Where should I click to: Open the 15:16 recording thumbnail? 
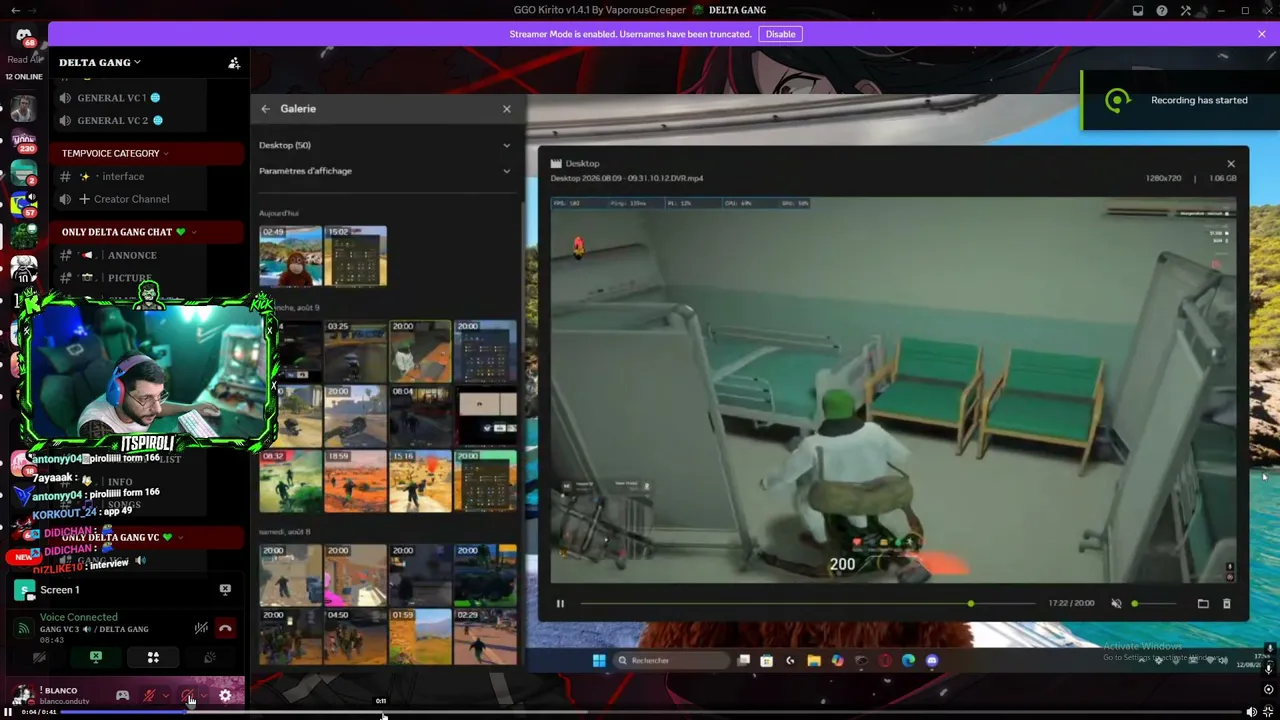pyautogui.click(x=420, y=481)
